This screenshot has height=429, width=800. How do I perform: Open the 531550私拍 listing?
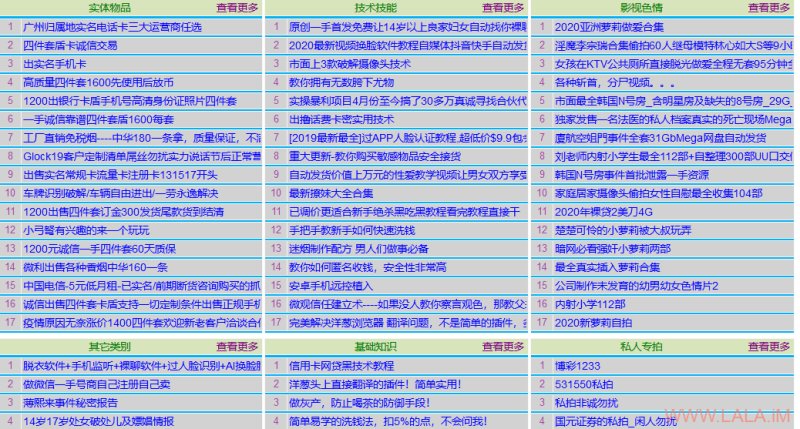(584, 384)
